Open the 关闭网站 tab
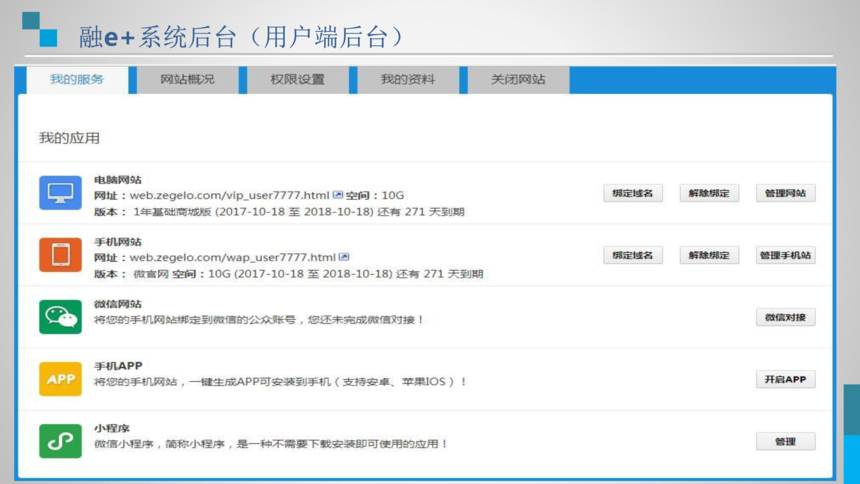This screenshot has width=860, height=484. (x=518, y=80)
